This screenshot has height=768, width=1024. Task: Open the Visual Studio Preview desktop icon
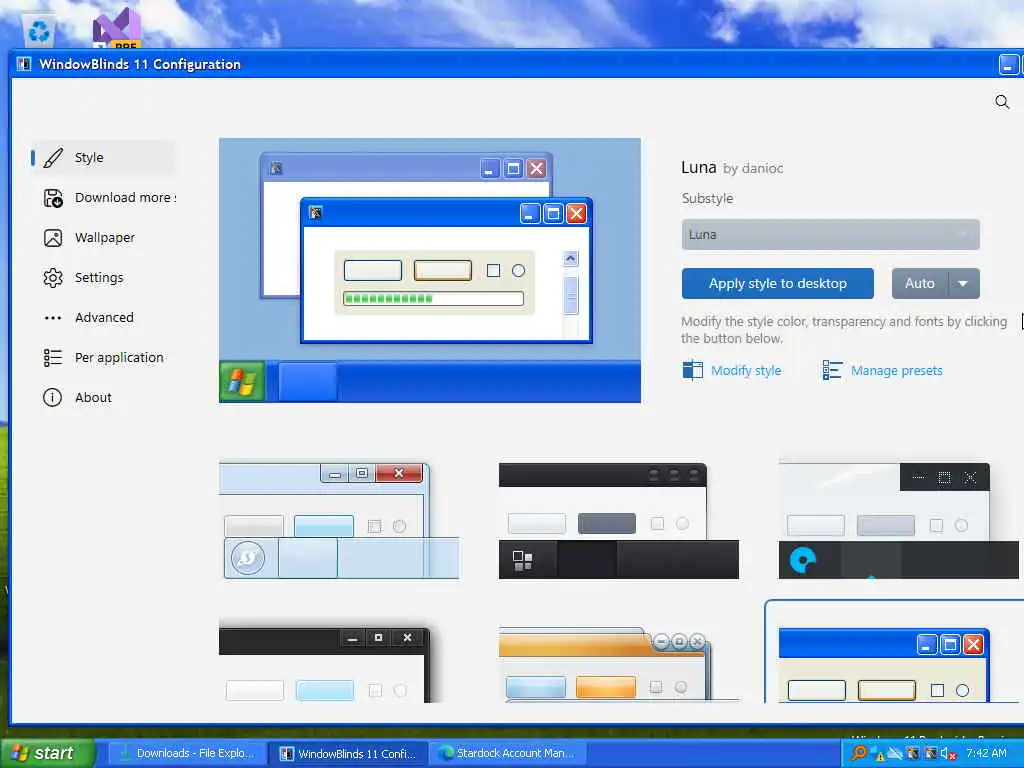pyautogui.click(x=117, y=29)
